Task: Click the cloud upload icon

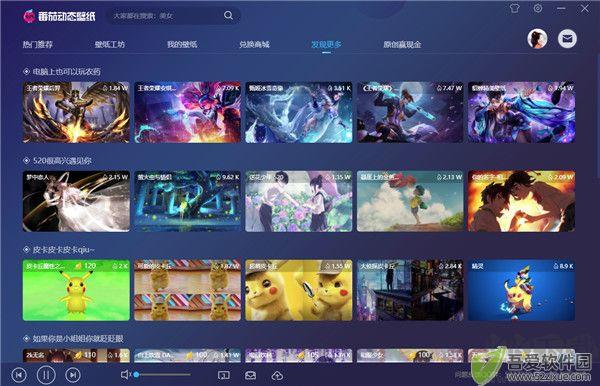Action: pyautogui.click(x=277, y=376)
